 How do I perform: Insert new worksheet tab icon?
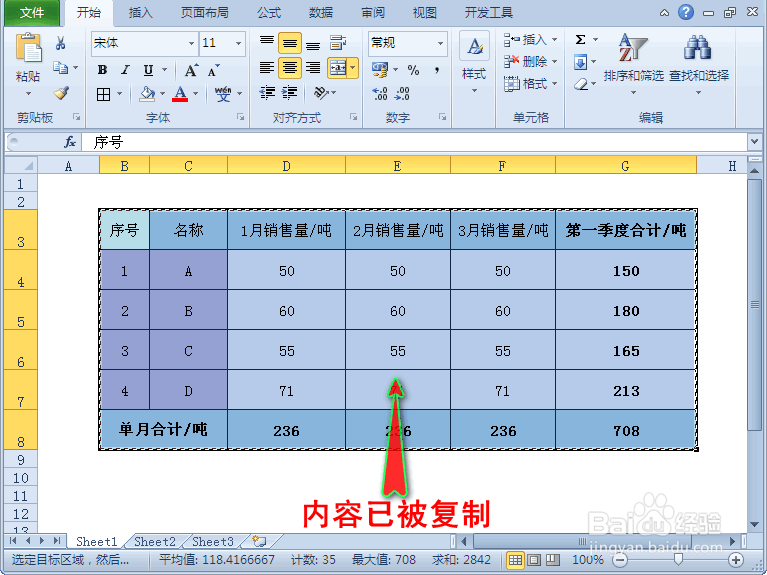click(259, 541)
